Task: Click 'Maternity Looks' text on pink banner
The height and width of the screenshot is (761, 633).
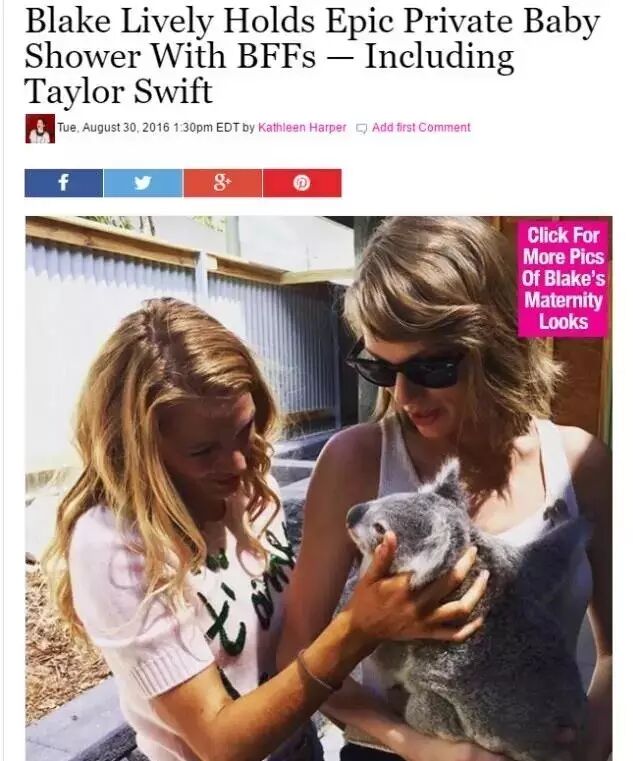Action: point(563,311)
